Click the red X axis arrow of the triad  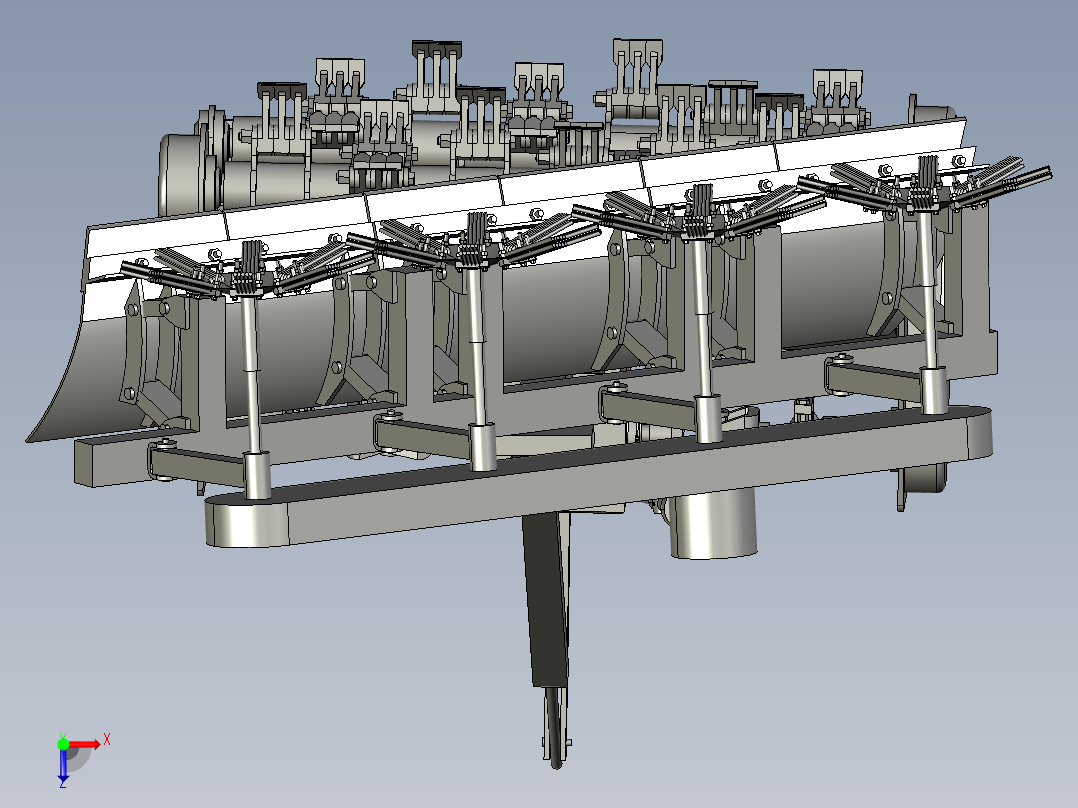pos(85,744)
